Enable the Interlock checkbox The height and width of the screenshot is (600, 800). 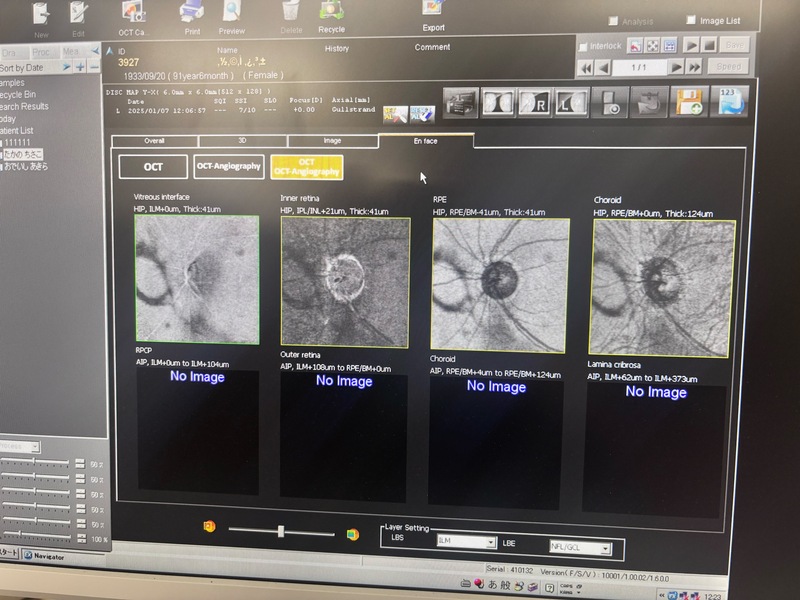coord(584,46)
